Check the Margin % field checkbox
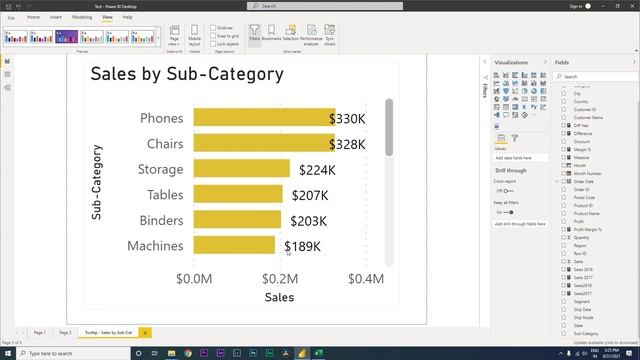640x360 pixels. pos(564,149)
